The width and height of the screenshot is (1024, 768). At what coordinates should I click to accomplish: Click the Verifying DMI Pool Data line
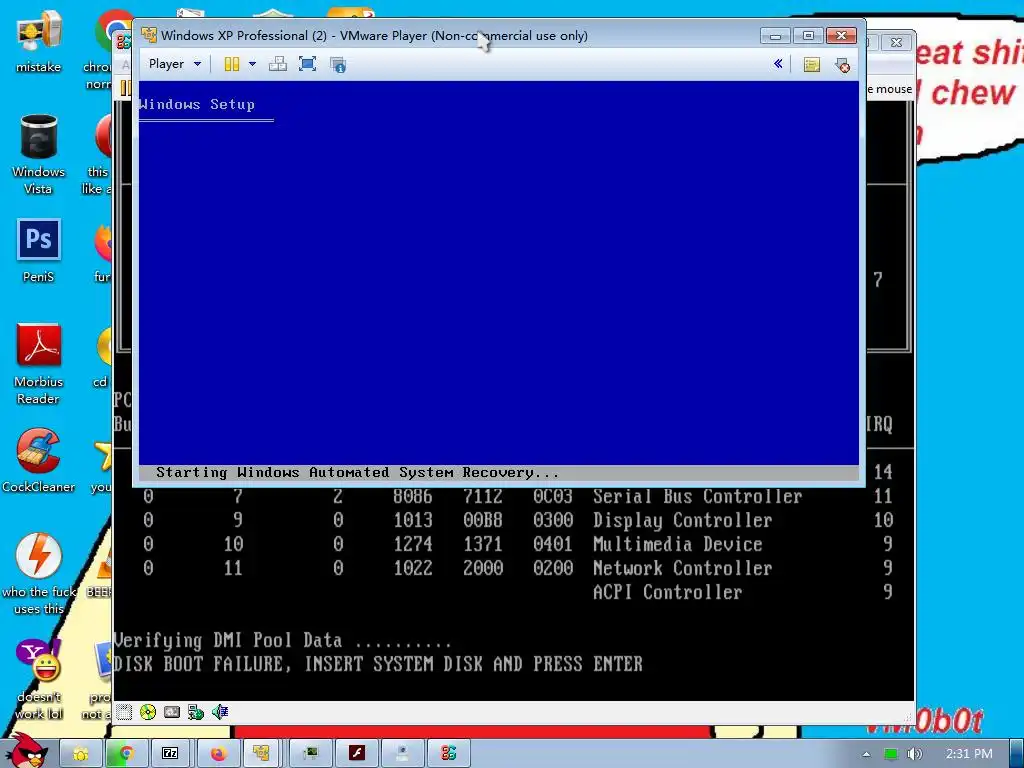[x=282, y=640]
